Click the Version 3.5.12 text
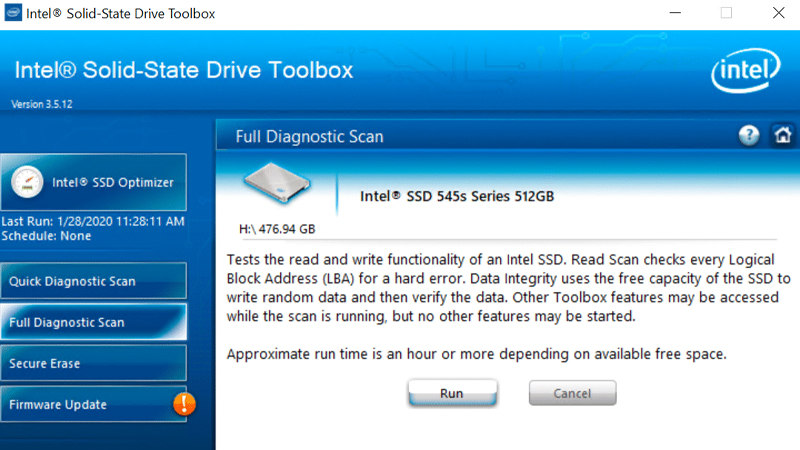Viewport: 800px width, 450px height. tap(42, 104)
